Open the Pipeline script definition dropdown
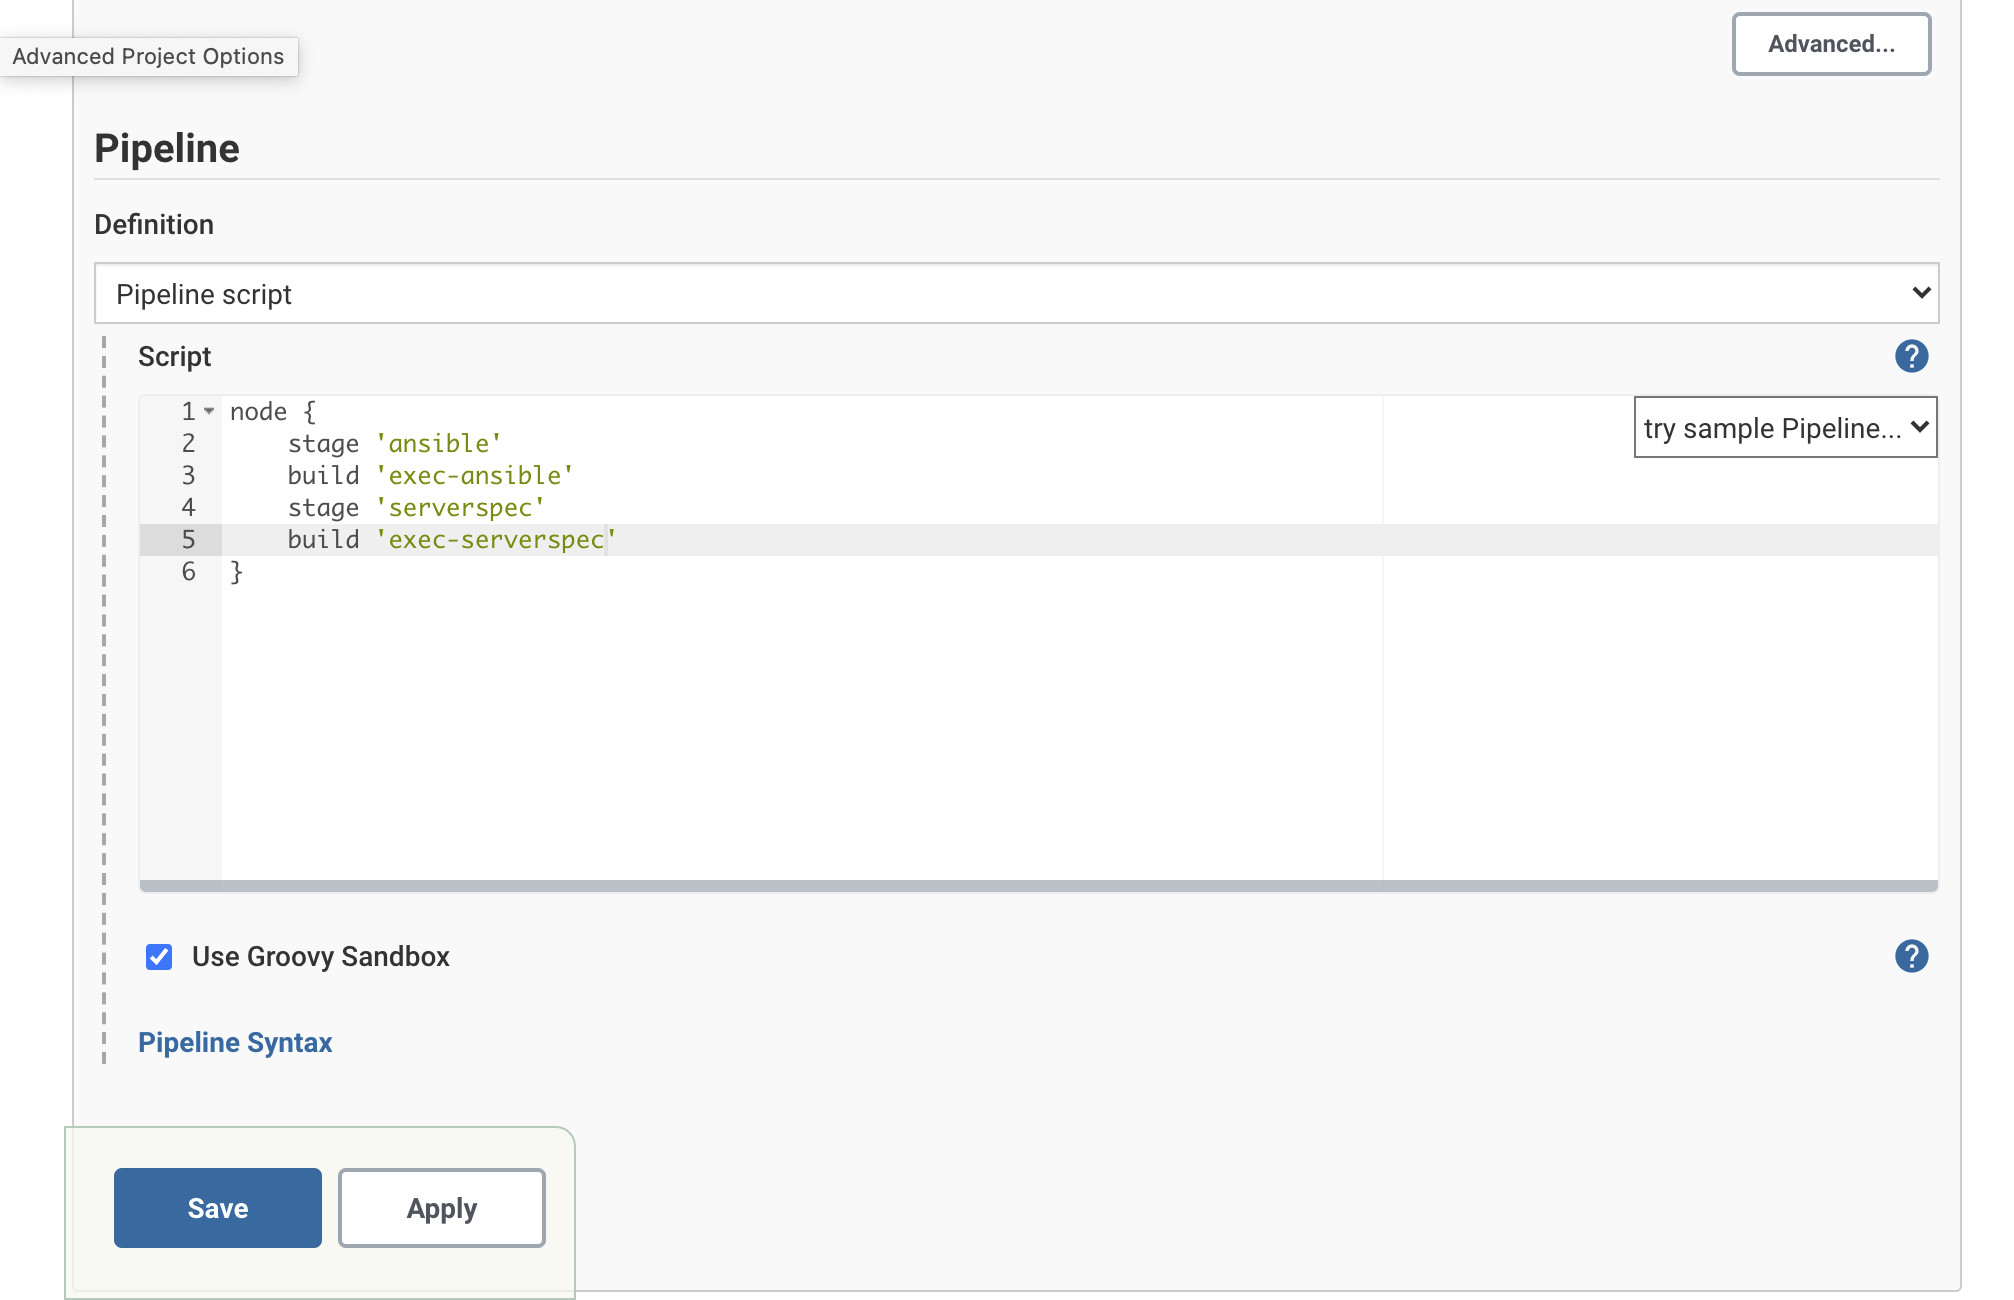 tap(1016, 294)
